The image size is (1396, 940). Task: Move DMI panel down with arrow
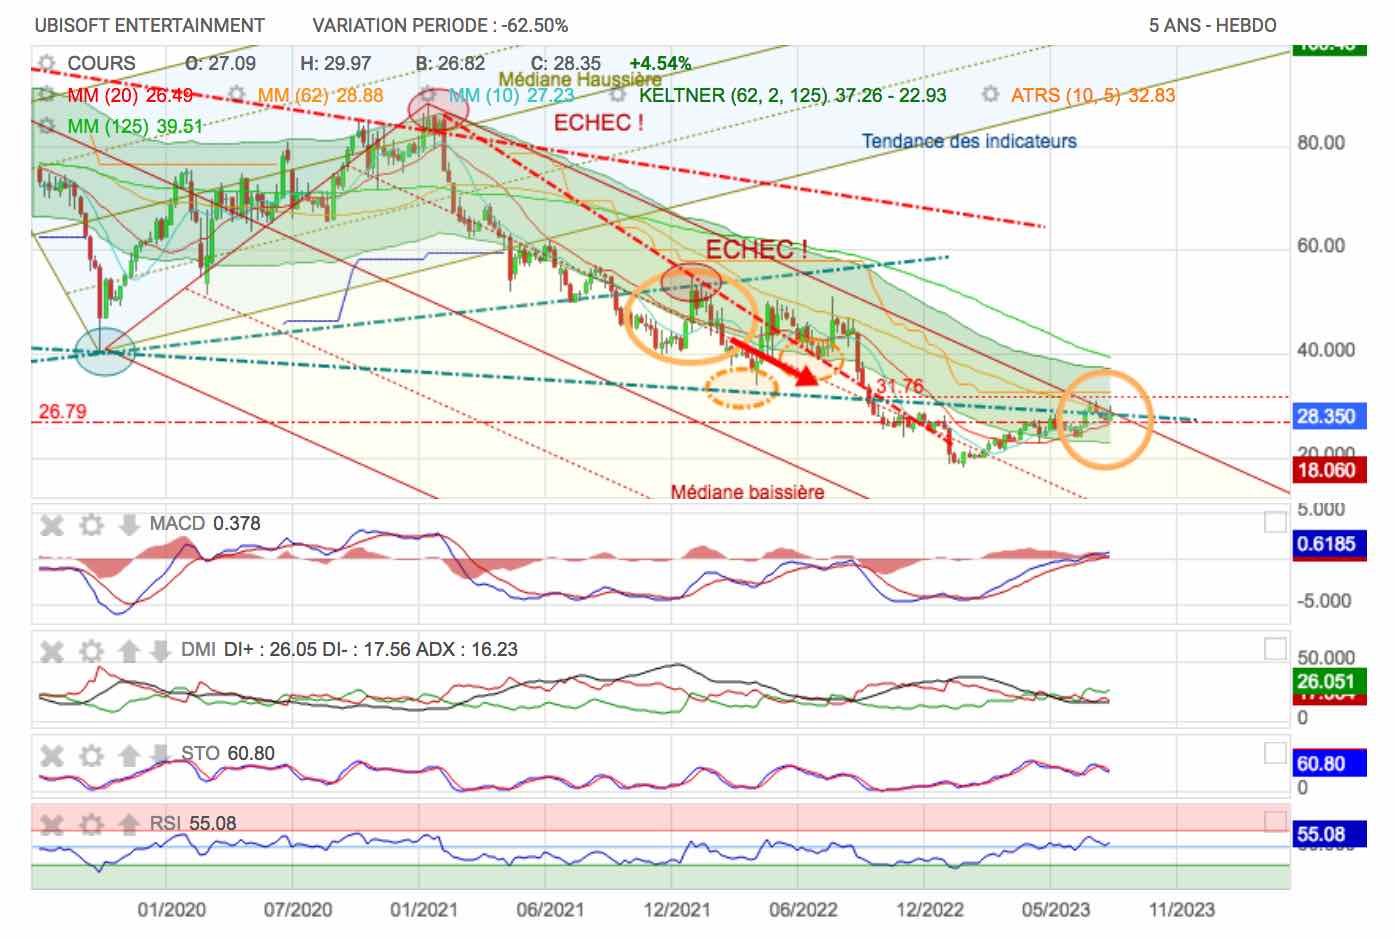coord(160,651)
